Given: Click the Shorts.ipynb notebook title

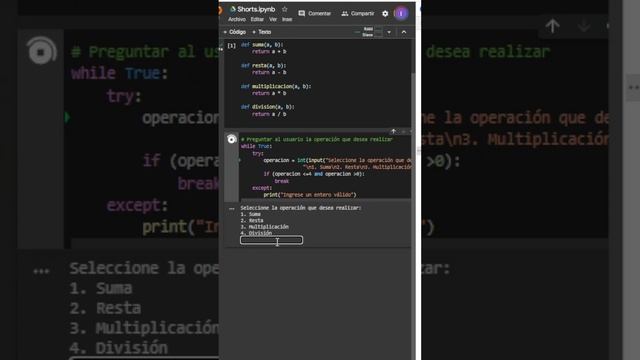Looking at the screenshot, I should pos(256,9).
